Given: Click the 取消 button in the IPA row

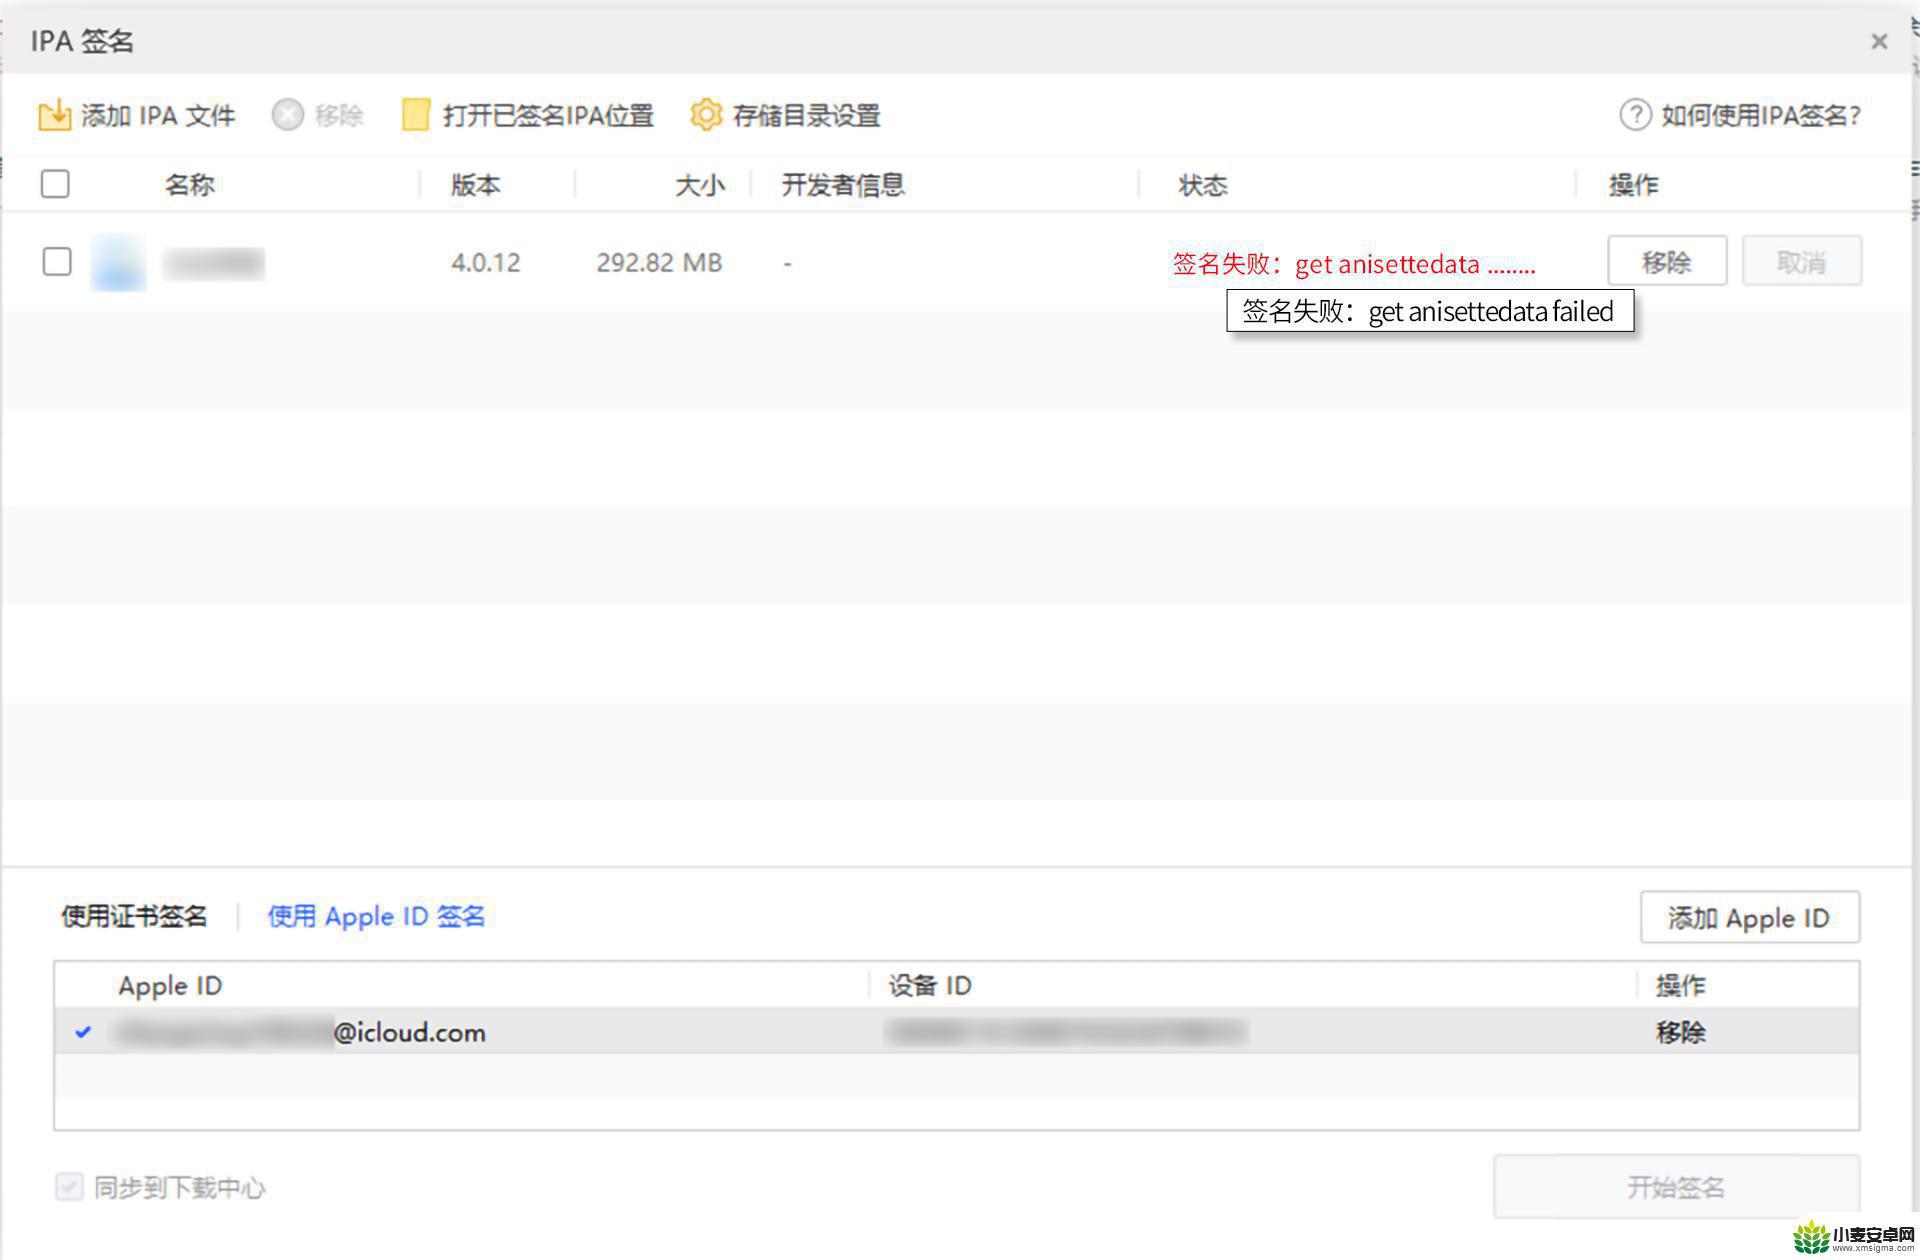Looking at the screenshot, I should pyautogui.click(x=1802, y=261).
